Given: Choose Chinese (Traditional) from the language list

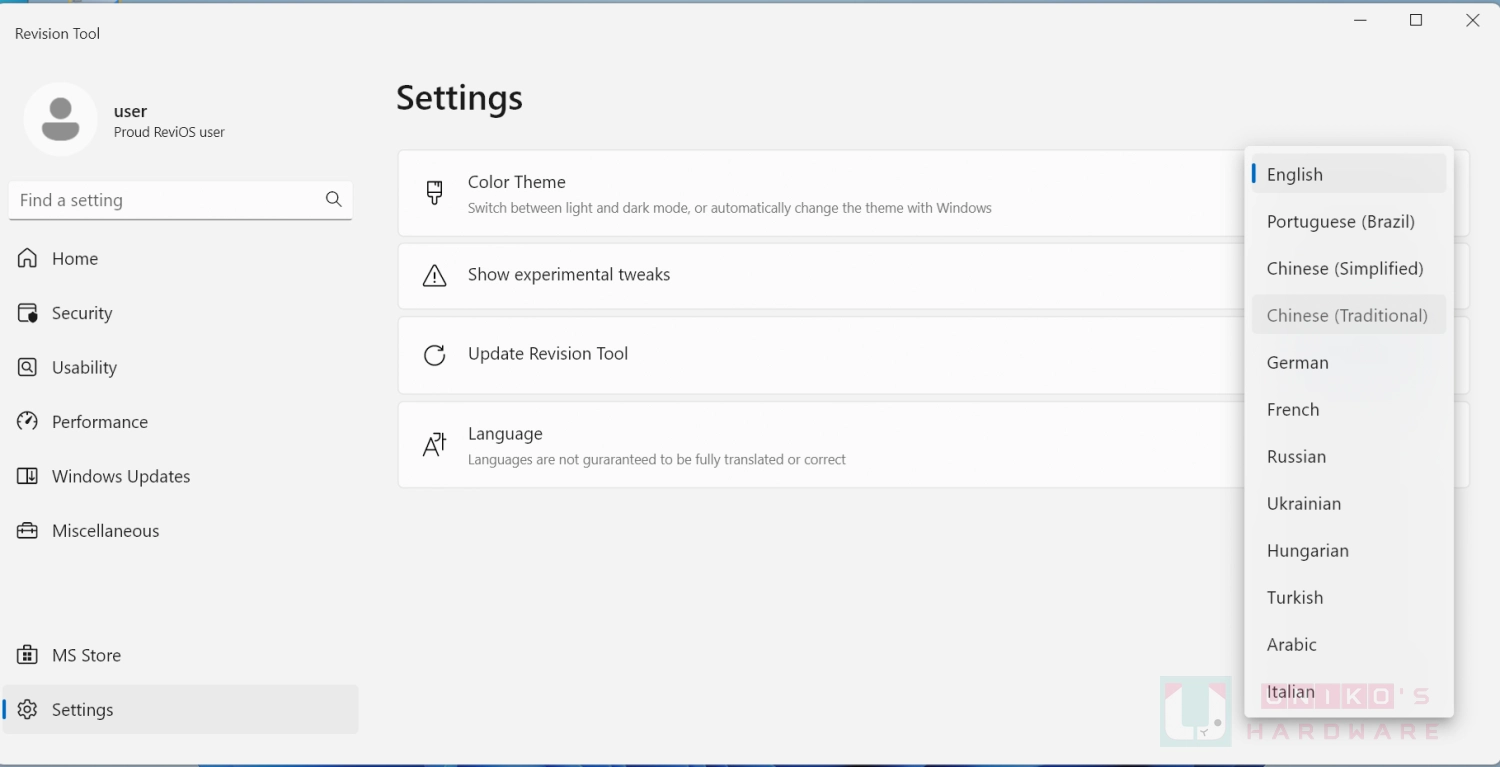Looking at the screenshot, I should coord(1347,314).
